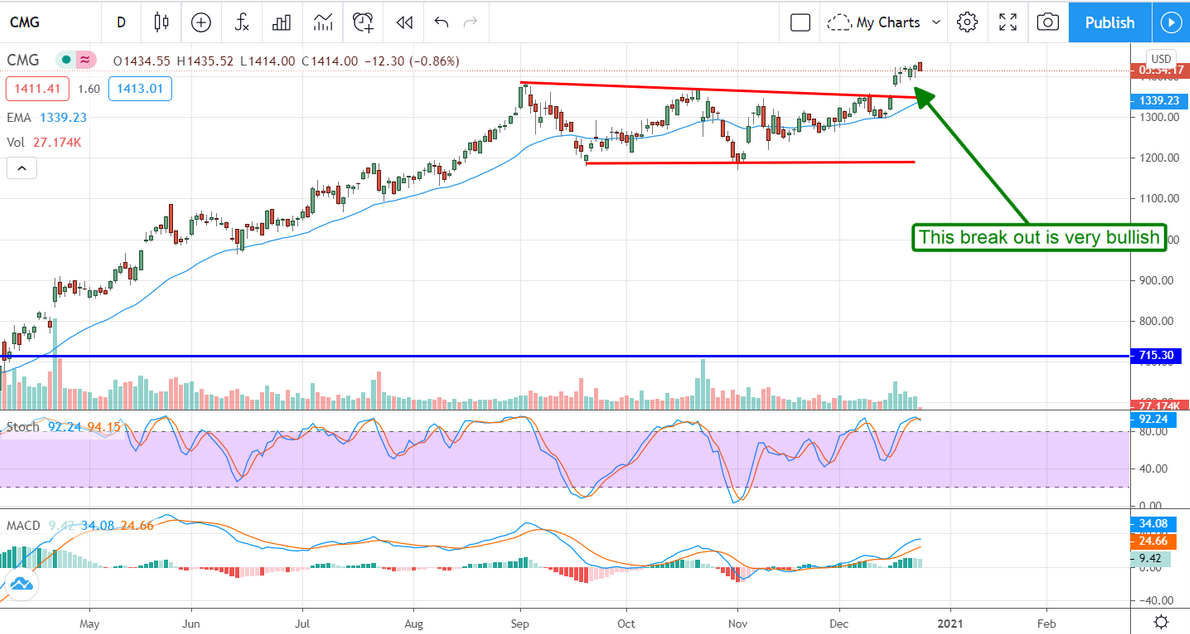
Task: Open indicator templates icon
Action: [323, 23]
